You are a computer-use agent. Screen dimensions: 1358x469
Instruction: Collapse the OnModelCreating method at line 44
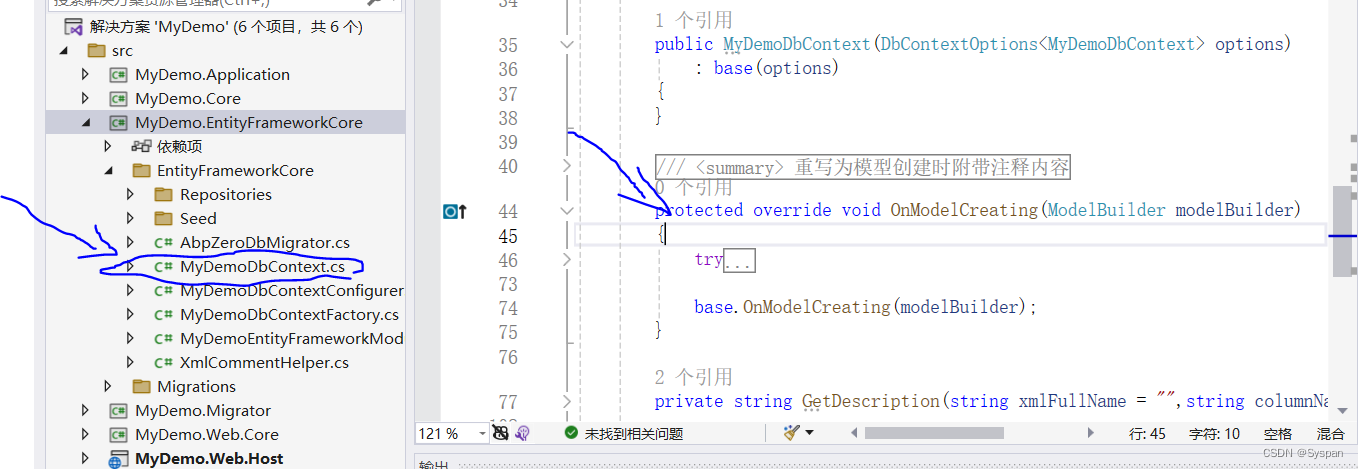click(567, 211)
